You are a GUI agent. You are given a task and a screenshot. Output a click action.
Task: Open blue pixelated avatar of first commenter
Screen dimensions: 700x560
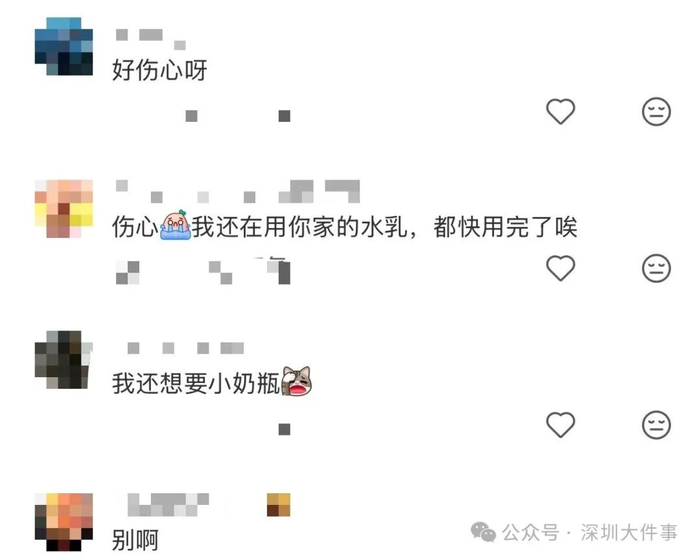pyautogui.click(x=64, y=46)
